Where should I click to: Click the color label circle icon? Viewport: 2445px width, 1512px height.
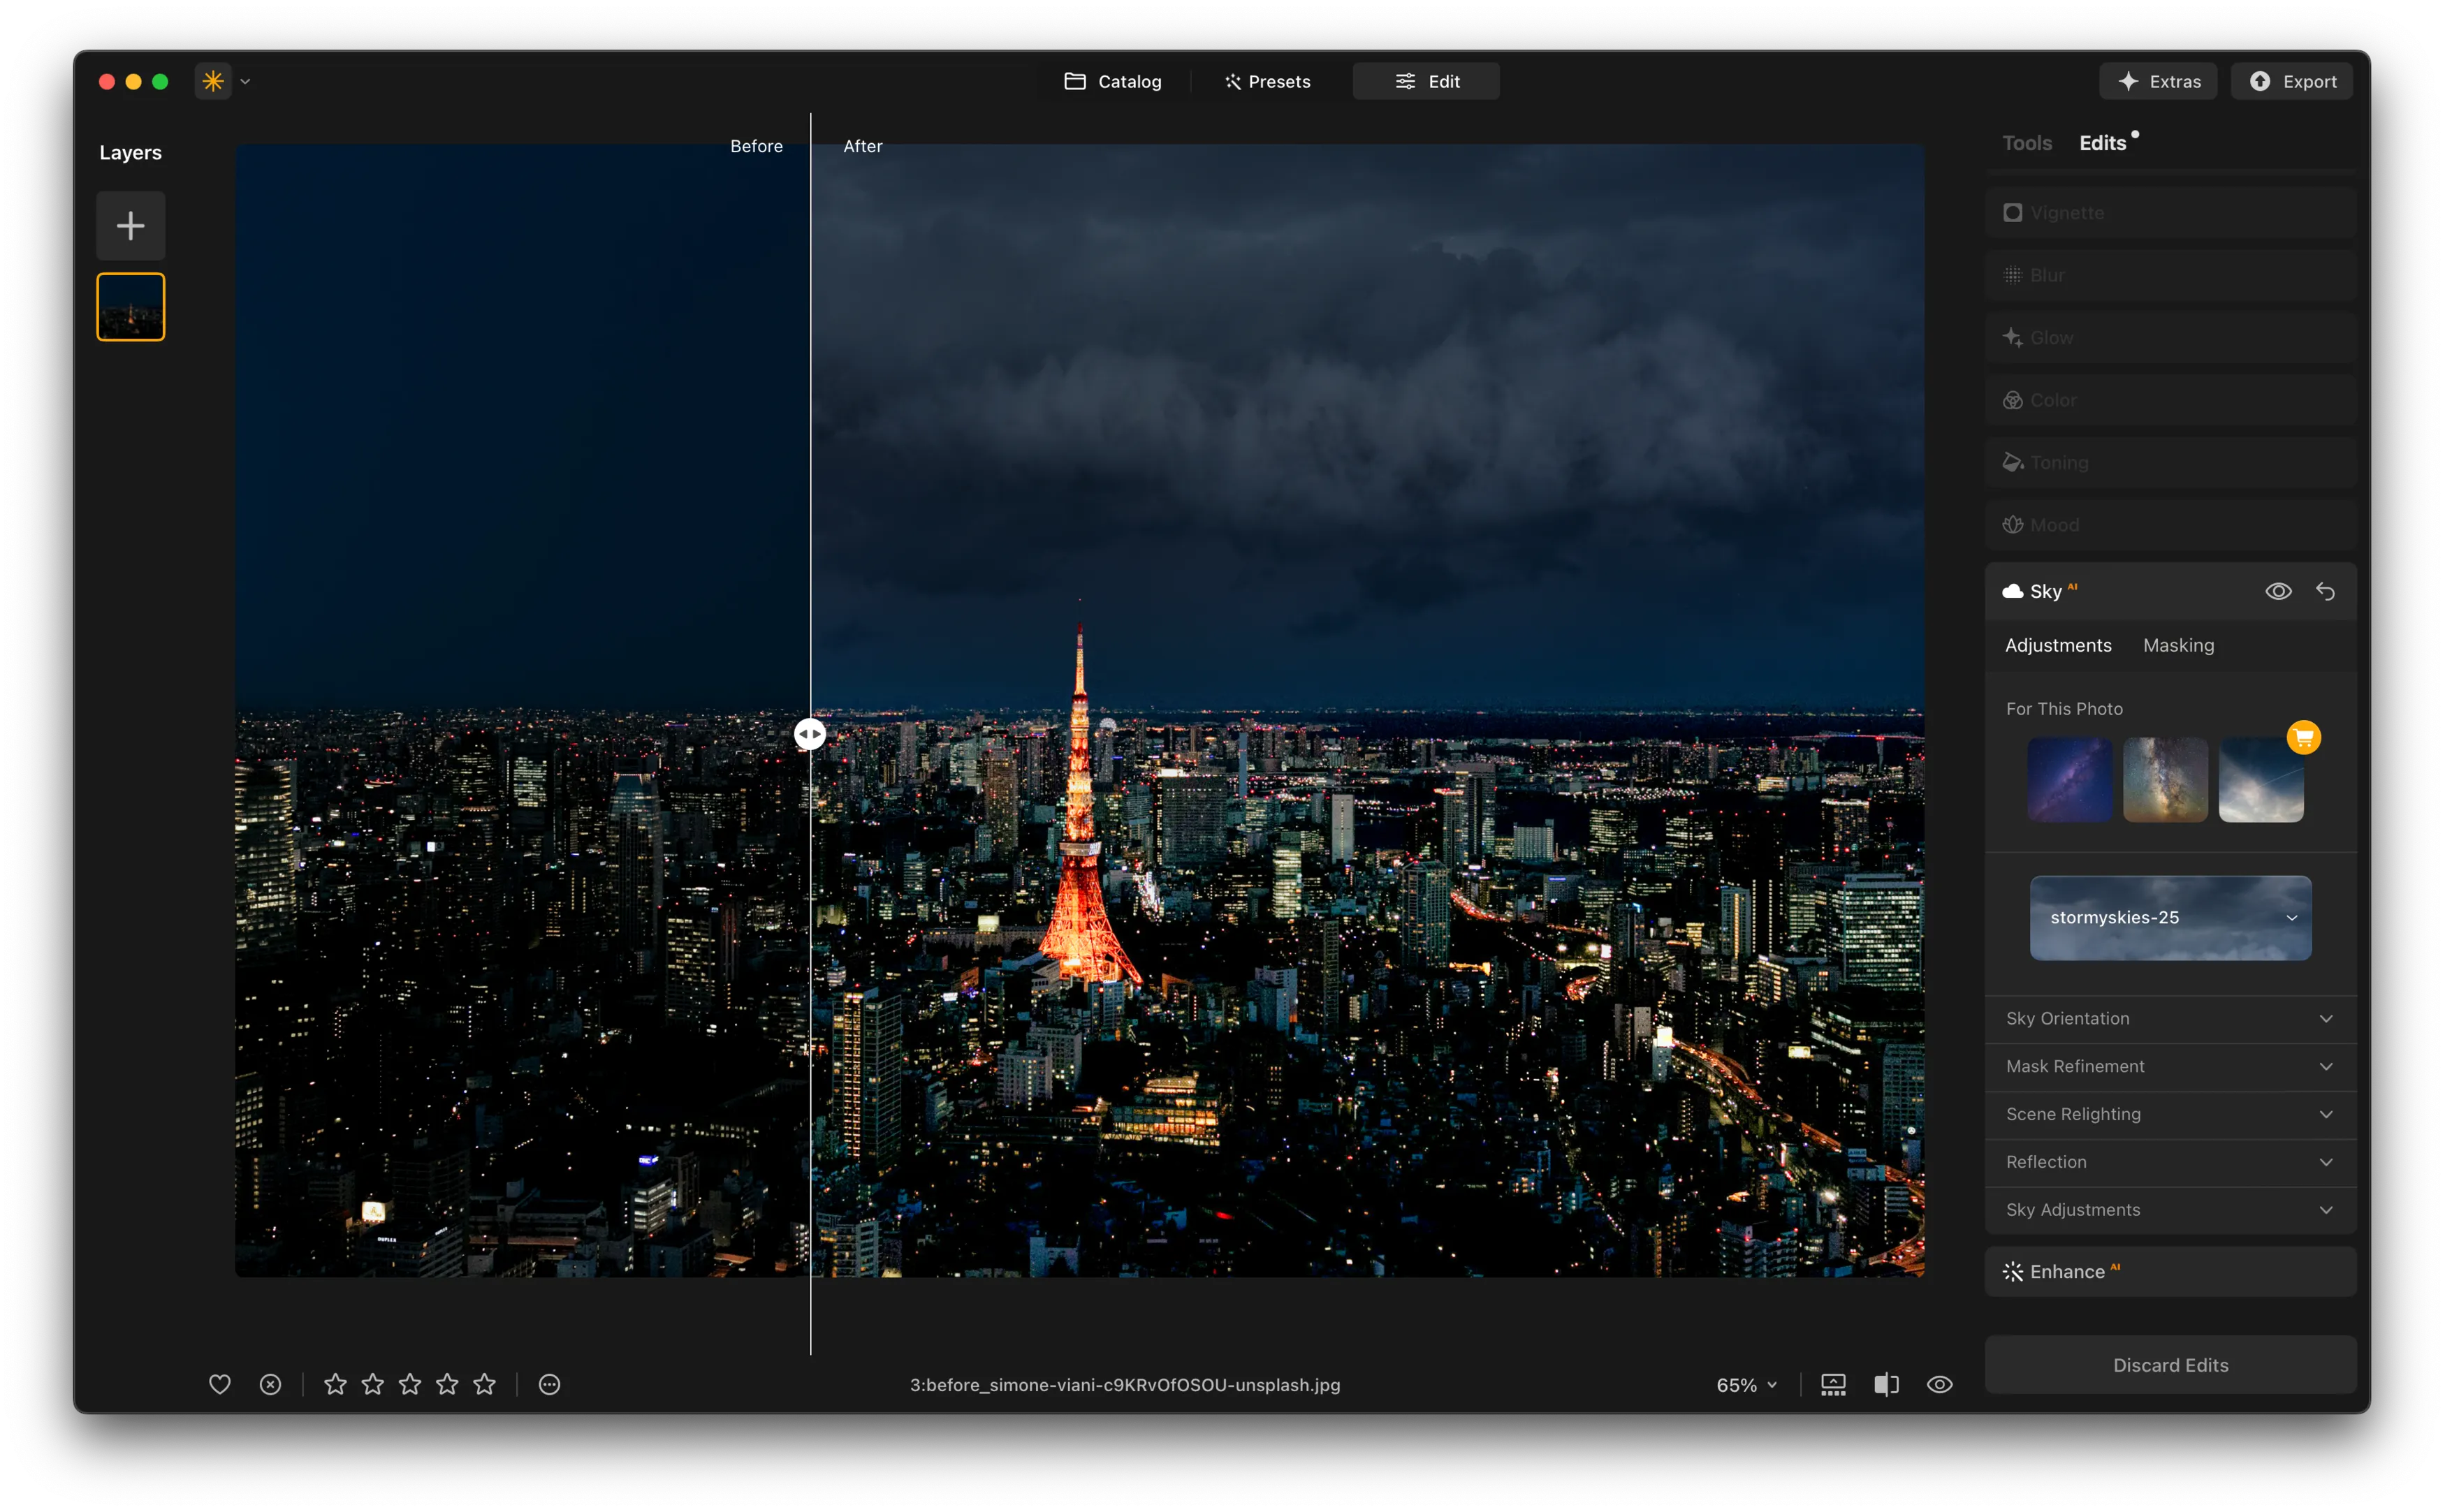(x=549, y=1384)
